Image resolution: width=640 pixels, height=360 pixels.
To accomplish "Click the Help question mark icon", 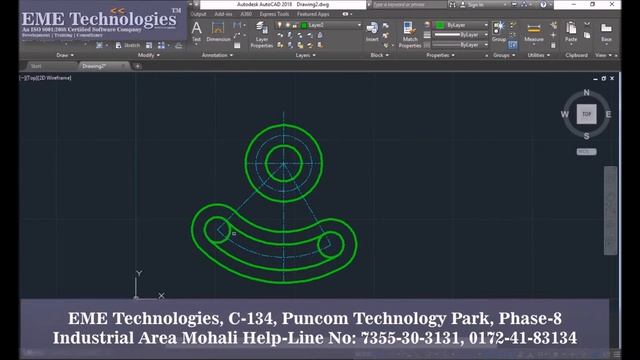I will (x=543, y=4).
